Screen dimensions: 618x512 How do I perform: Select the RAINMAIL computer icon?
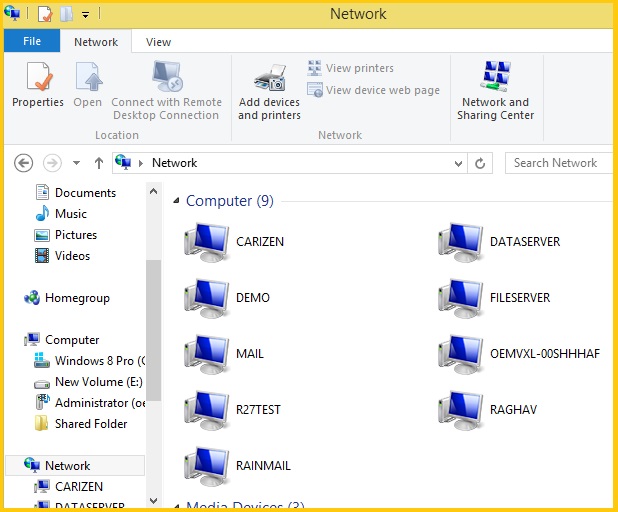[x=206, y=466]
